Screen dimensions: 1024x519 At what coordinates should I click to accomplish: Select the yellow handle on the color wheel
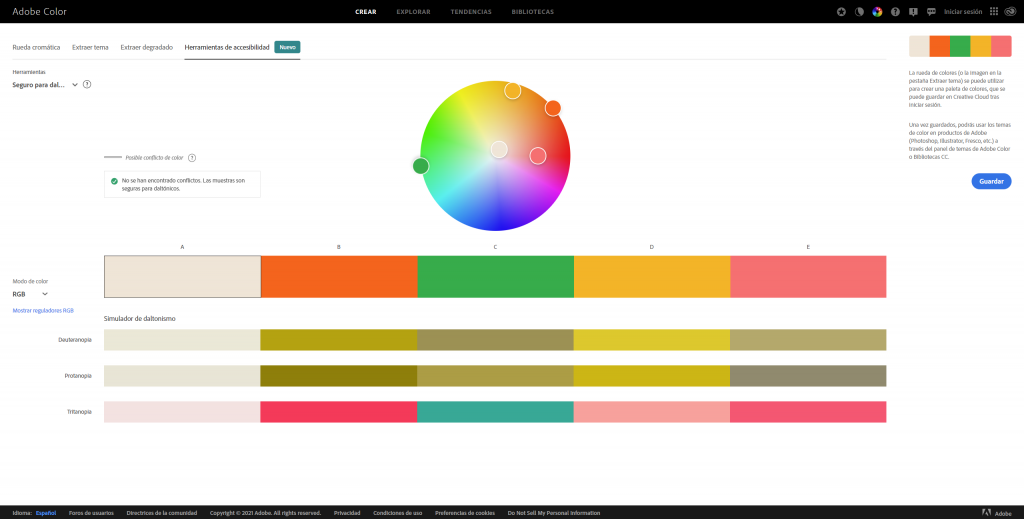(x=513, y=91)
